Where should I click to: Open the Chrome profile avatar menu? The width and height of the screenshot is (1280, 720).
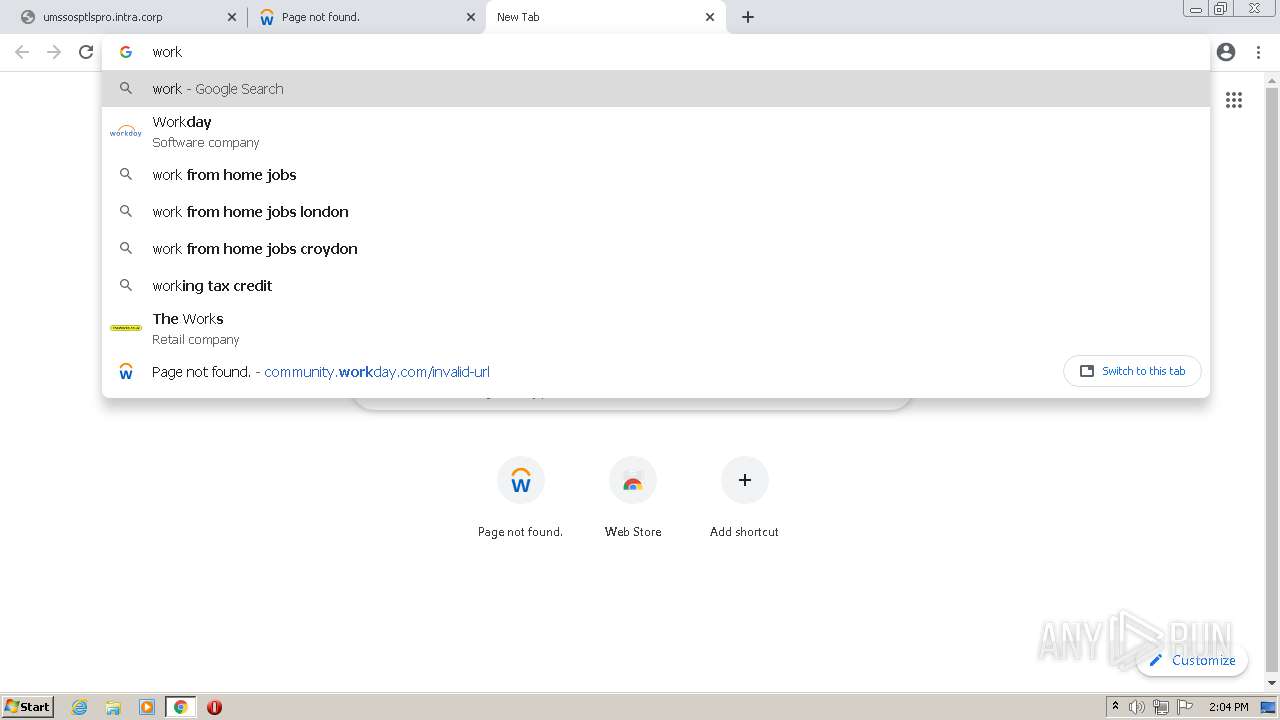[1226, 52]
